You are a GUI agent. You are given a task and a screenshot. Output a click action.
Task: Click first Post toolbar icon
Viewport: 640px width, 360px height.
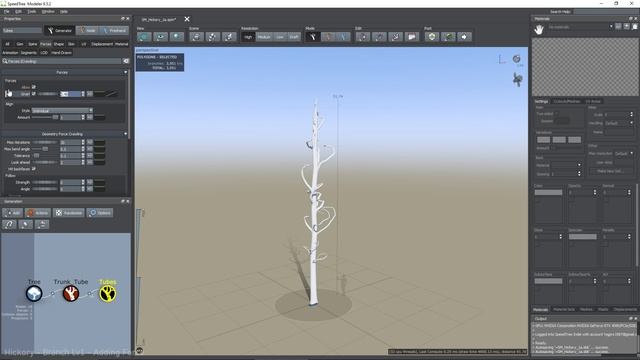coord(432,37)
